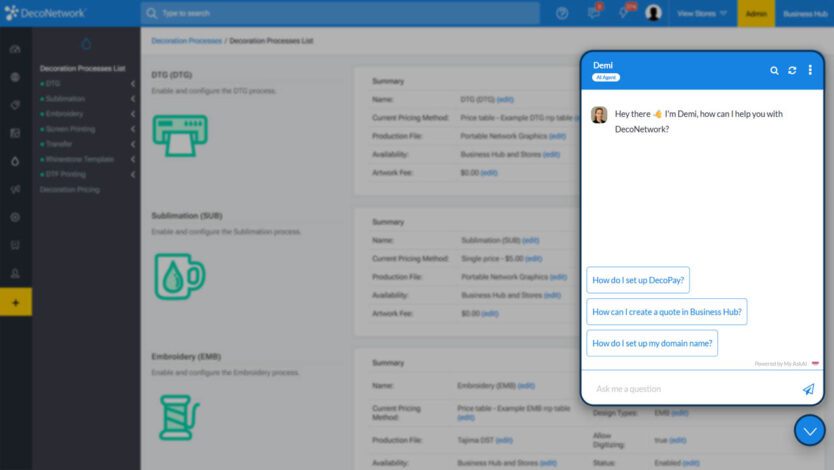Send the chat message paper plane
The image size is (834, 470).
click(808, 389)
